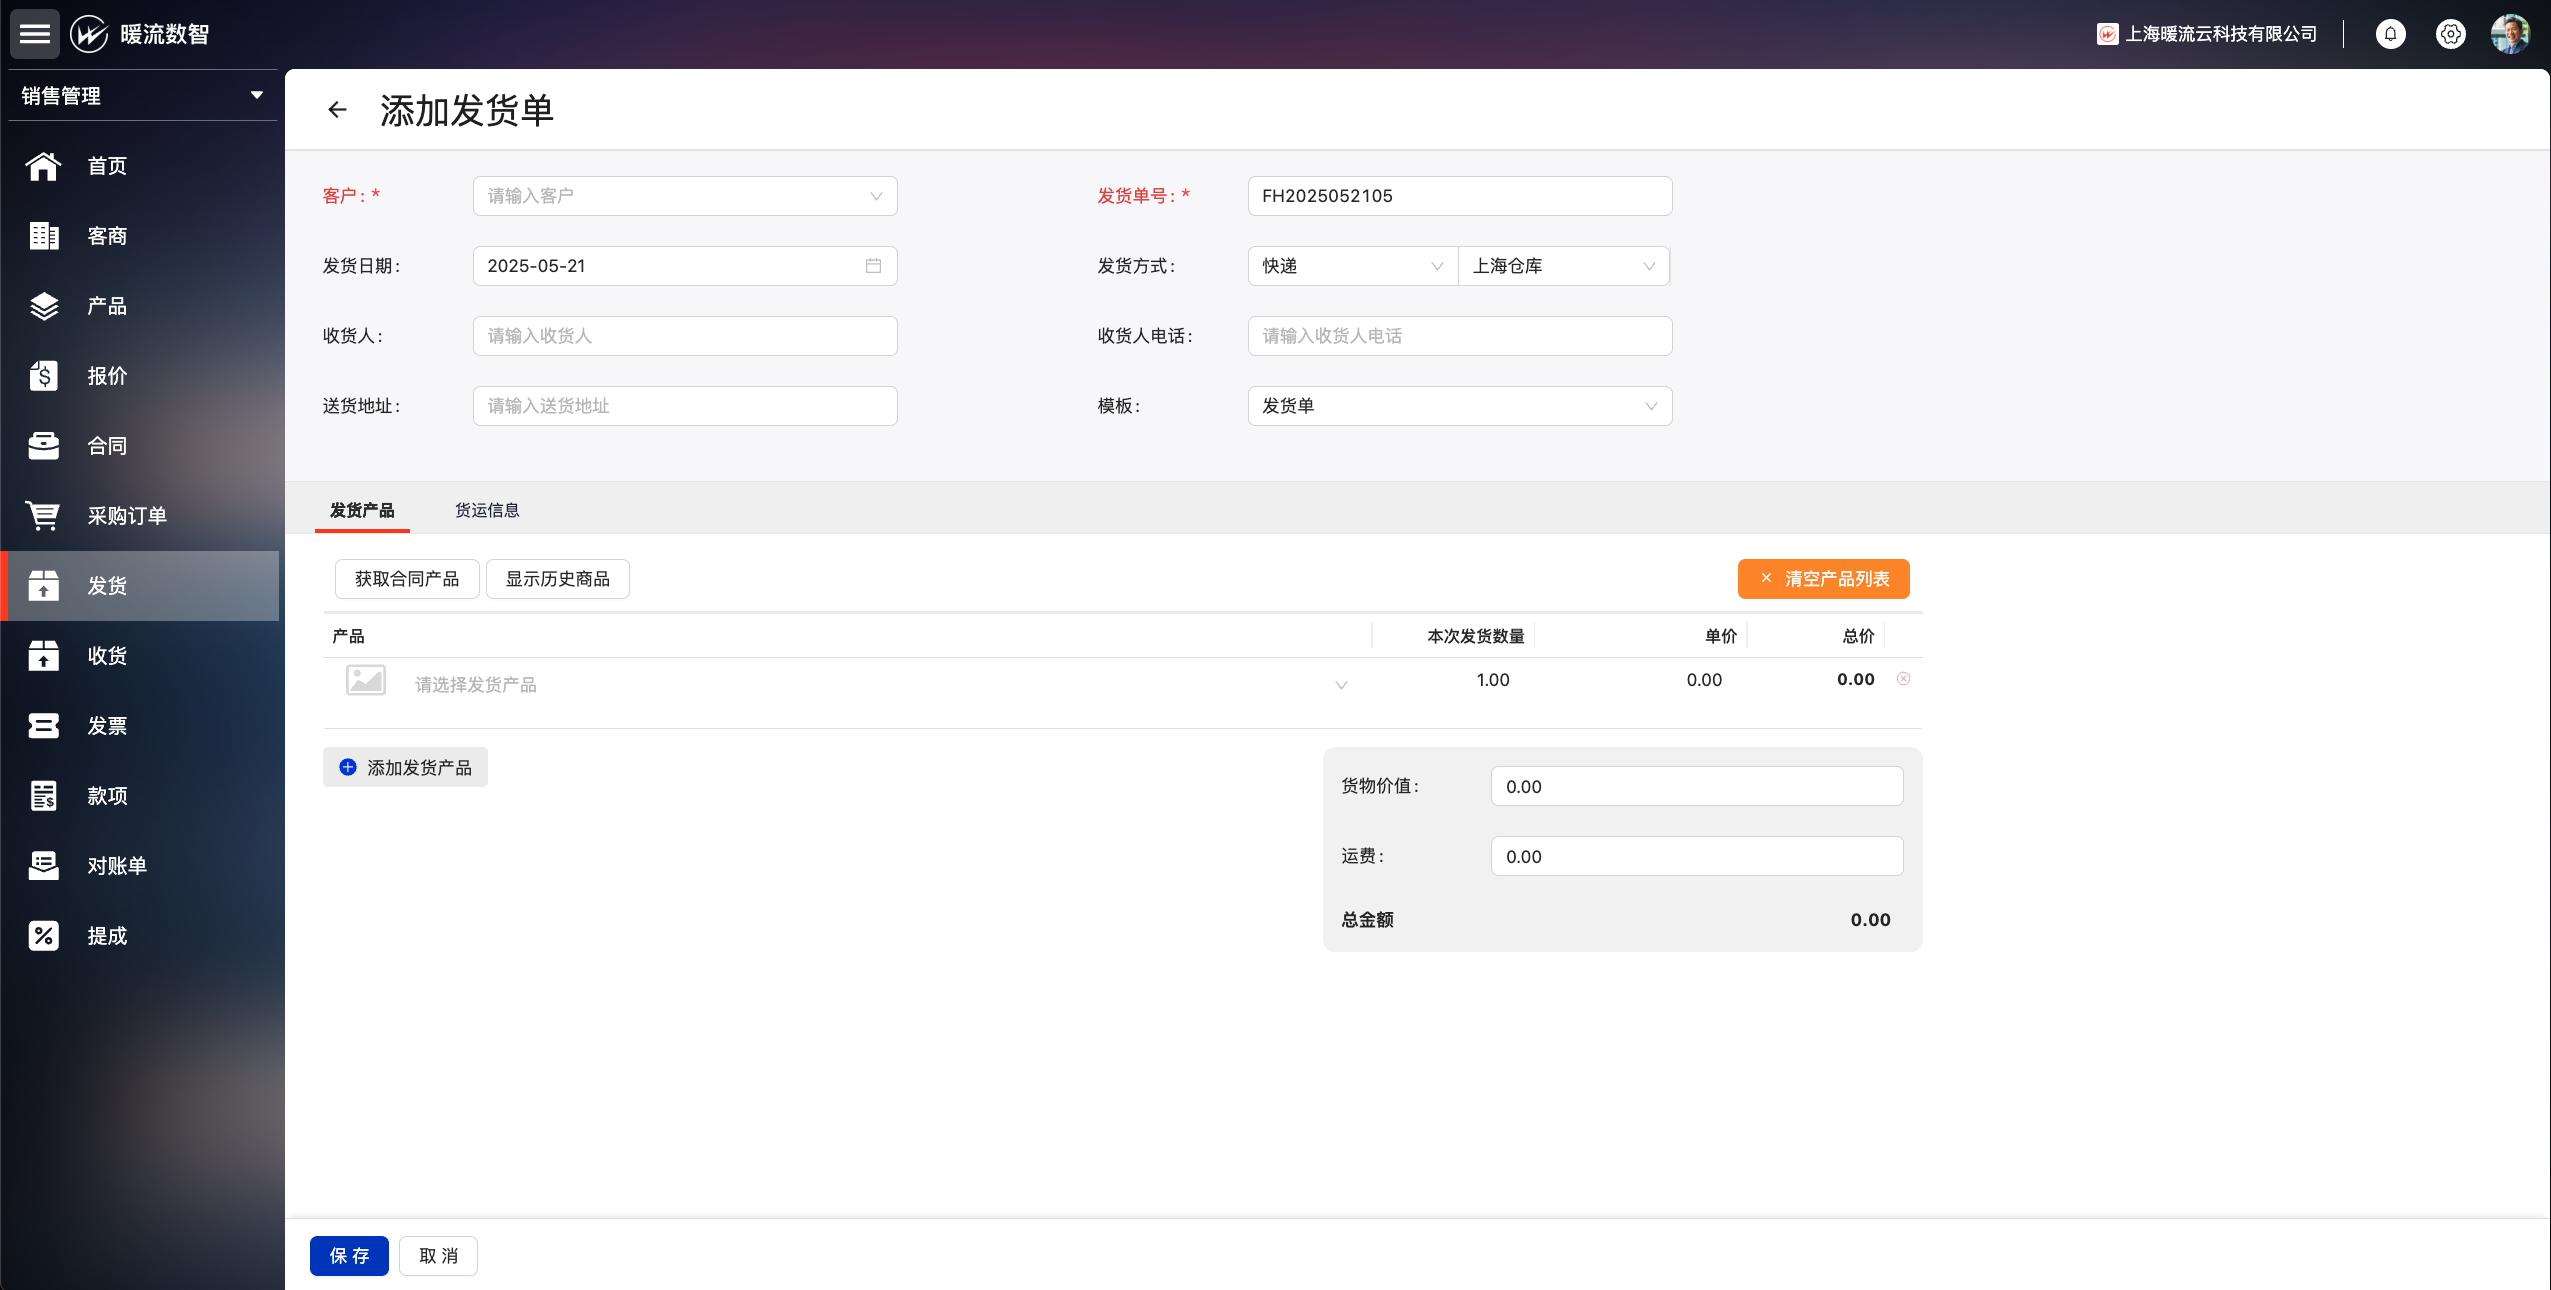Click the user avatar picture

click(2510, 34)
